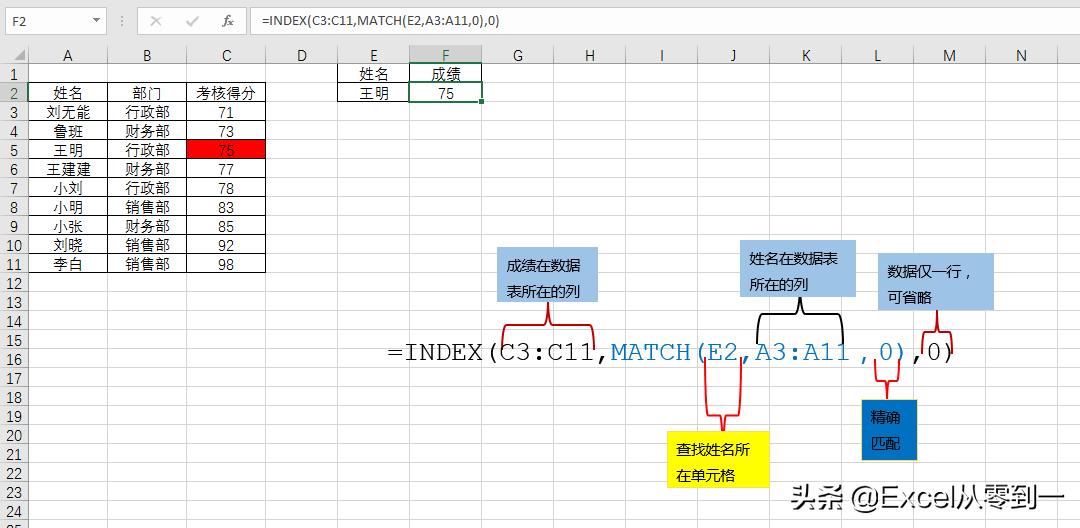Click score cell with value 71
Screen dimensions: 1080x528
click(226, 112)
